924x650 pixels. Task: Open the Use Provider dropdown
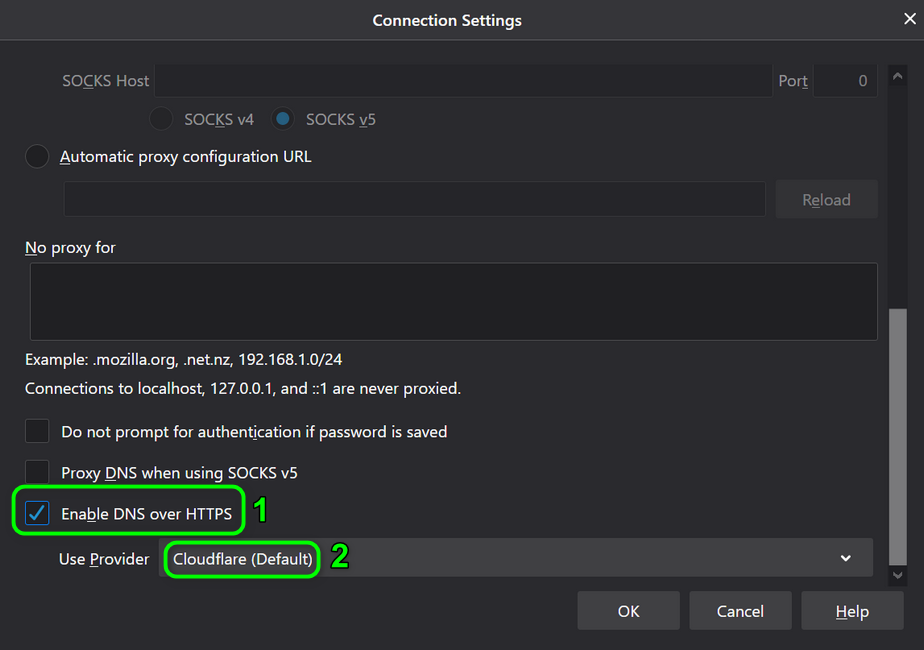[x=516, y=558]
